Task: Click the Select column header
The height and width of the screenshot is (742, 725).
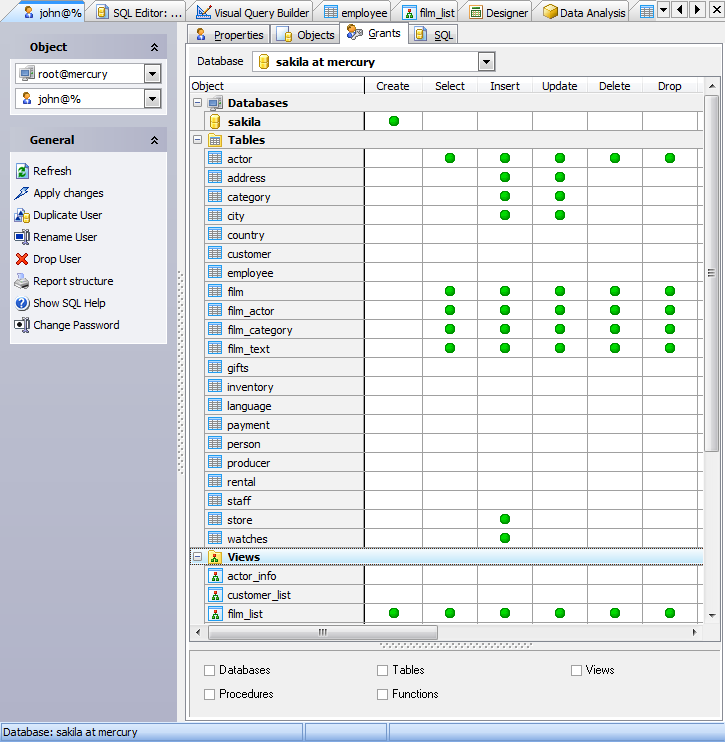Action: [x=449, y=86]
